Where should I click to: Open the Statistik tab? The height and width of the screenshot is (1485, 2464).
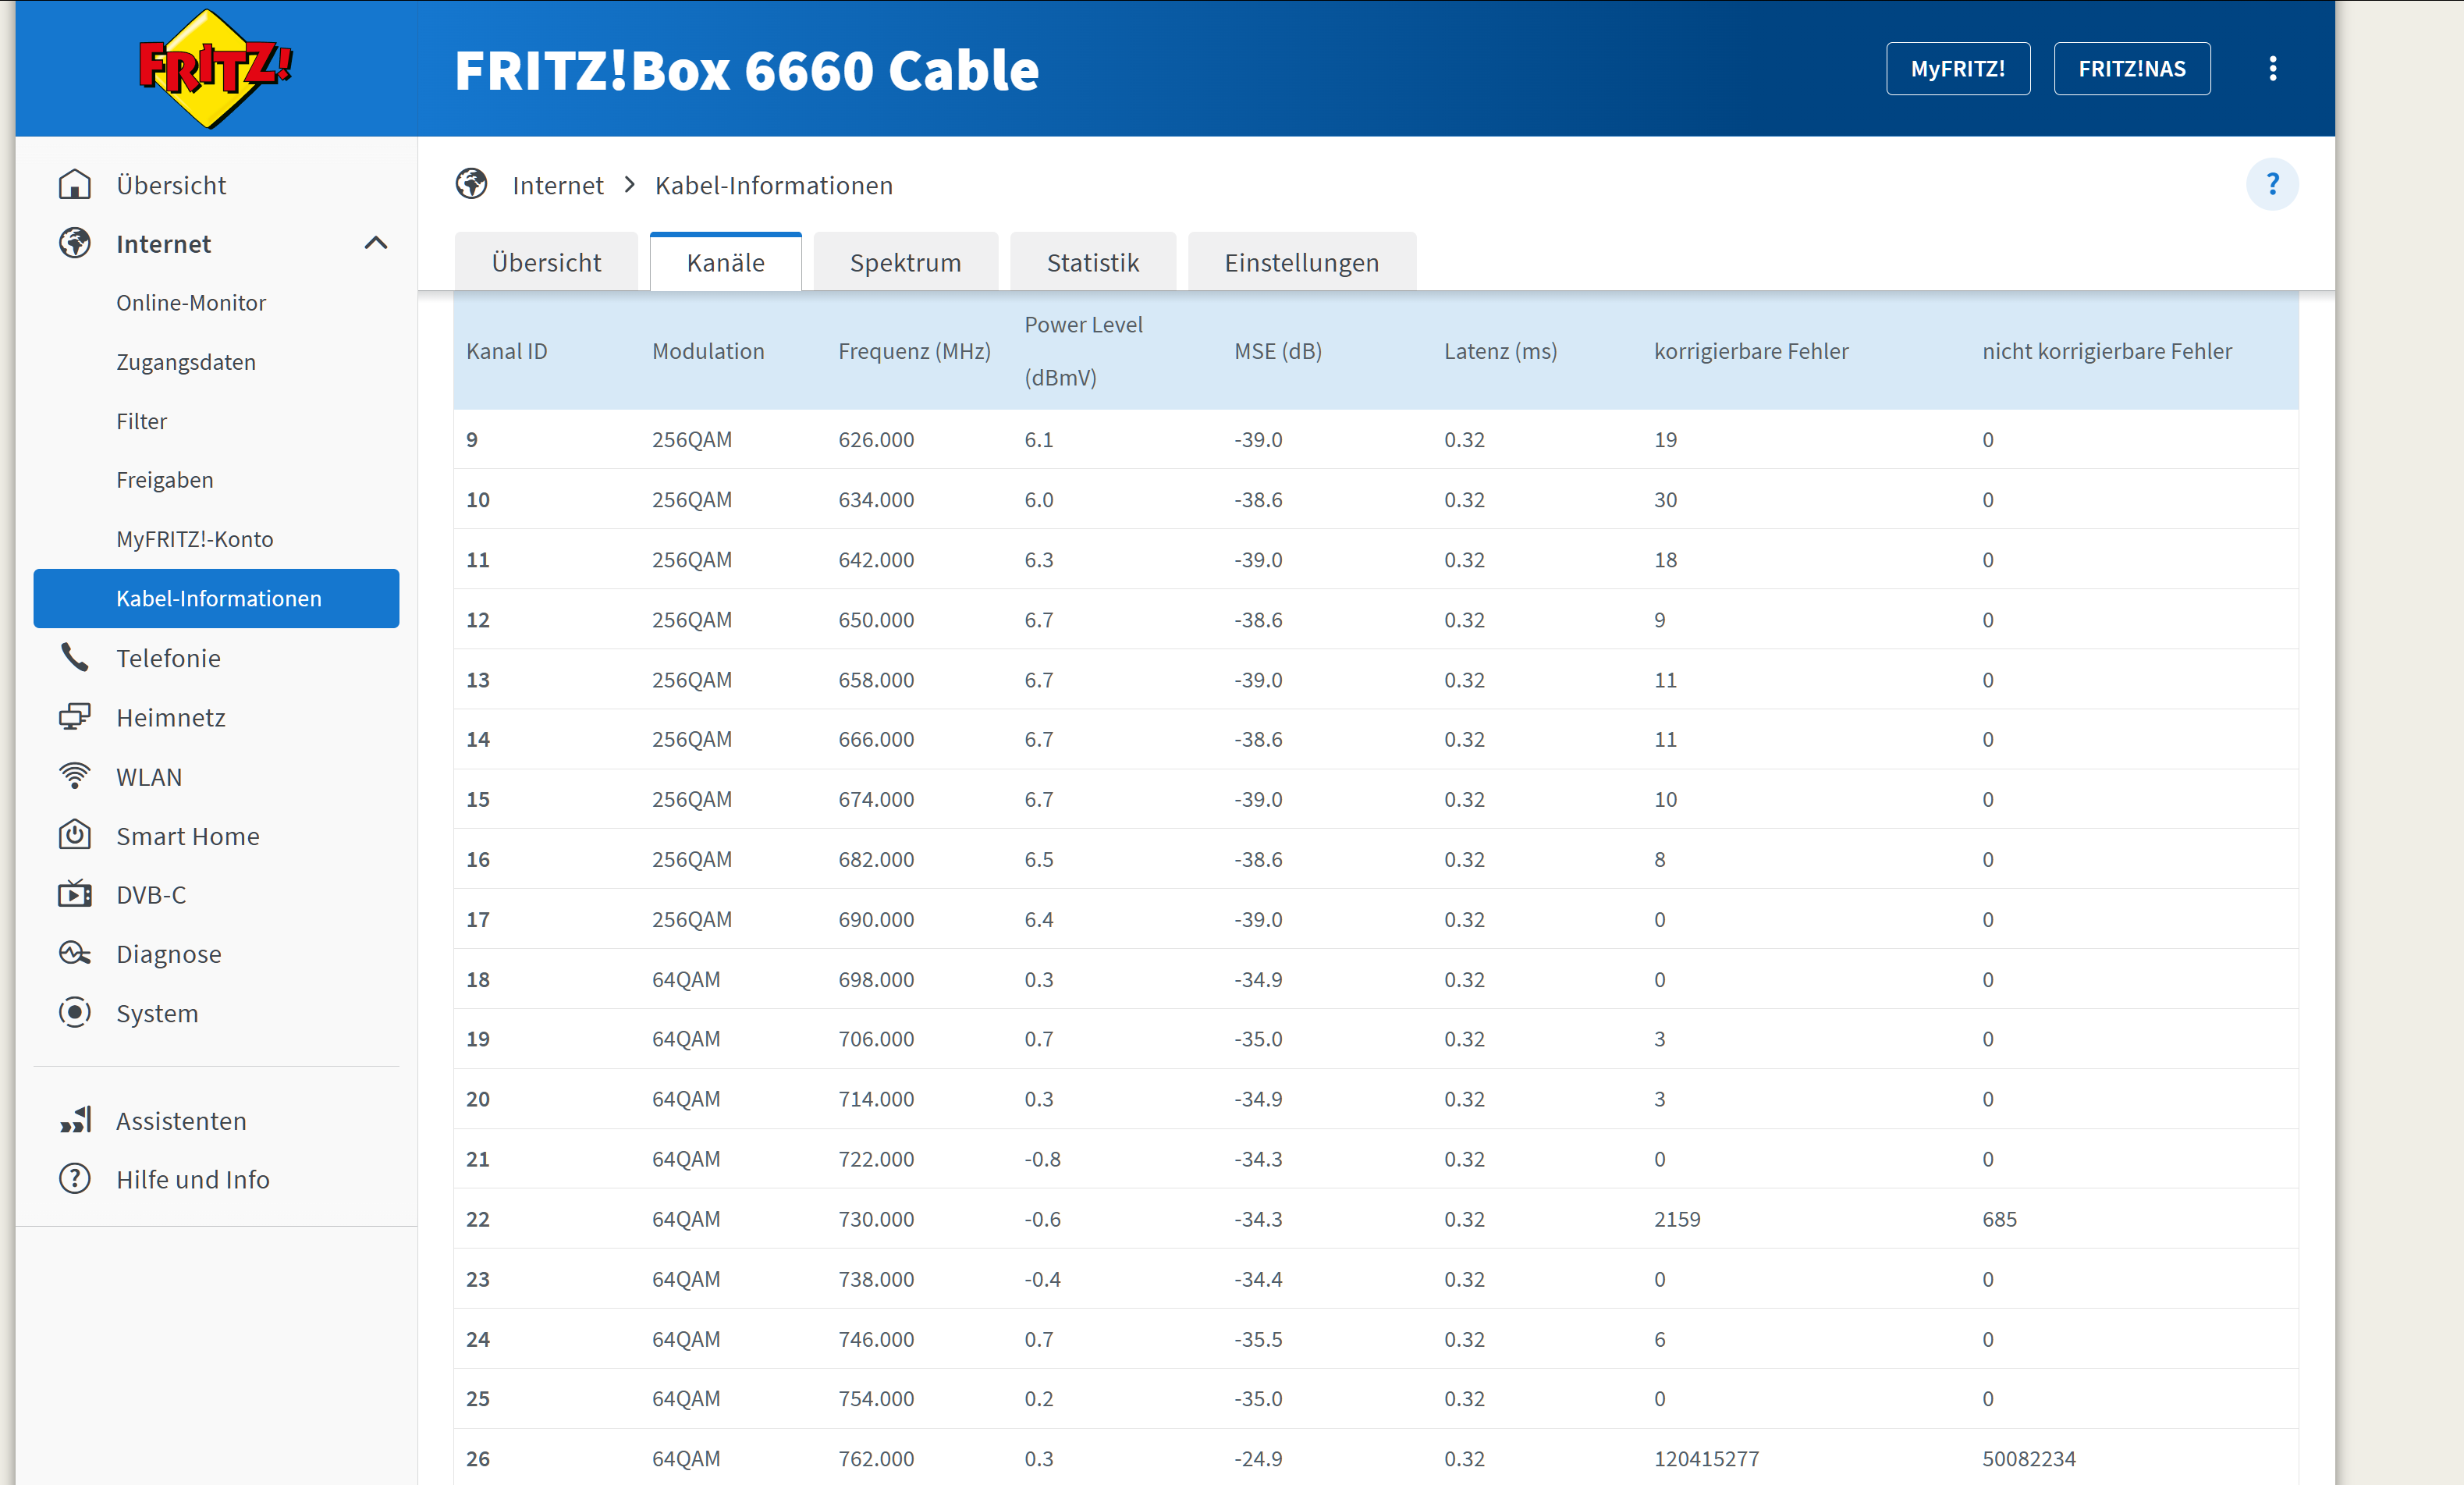(1093, 262)
